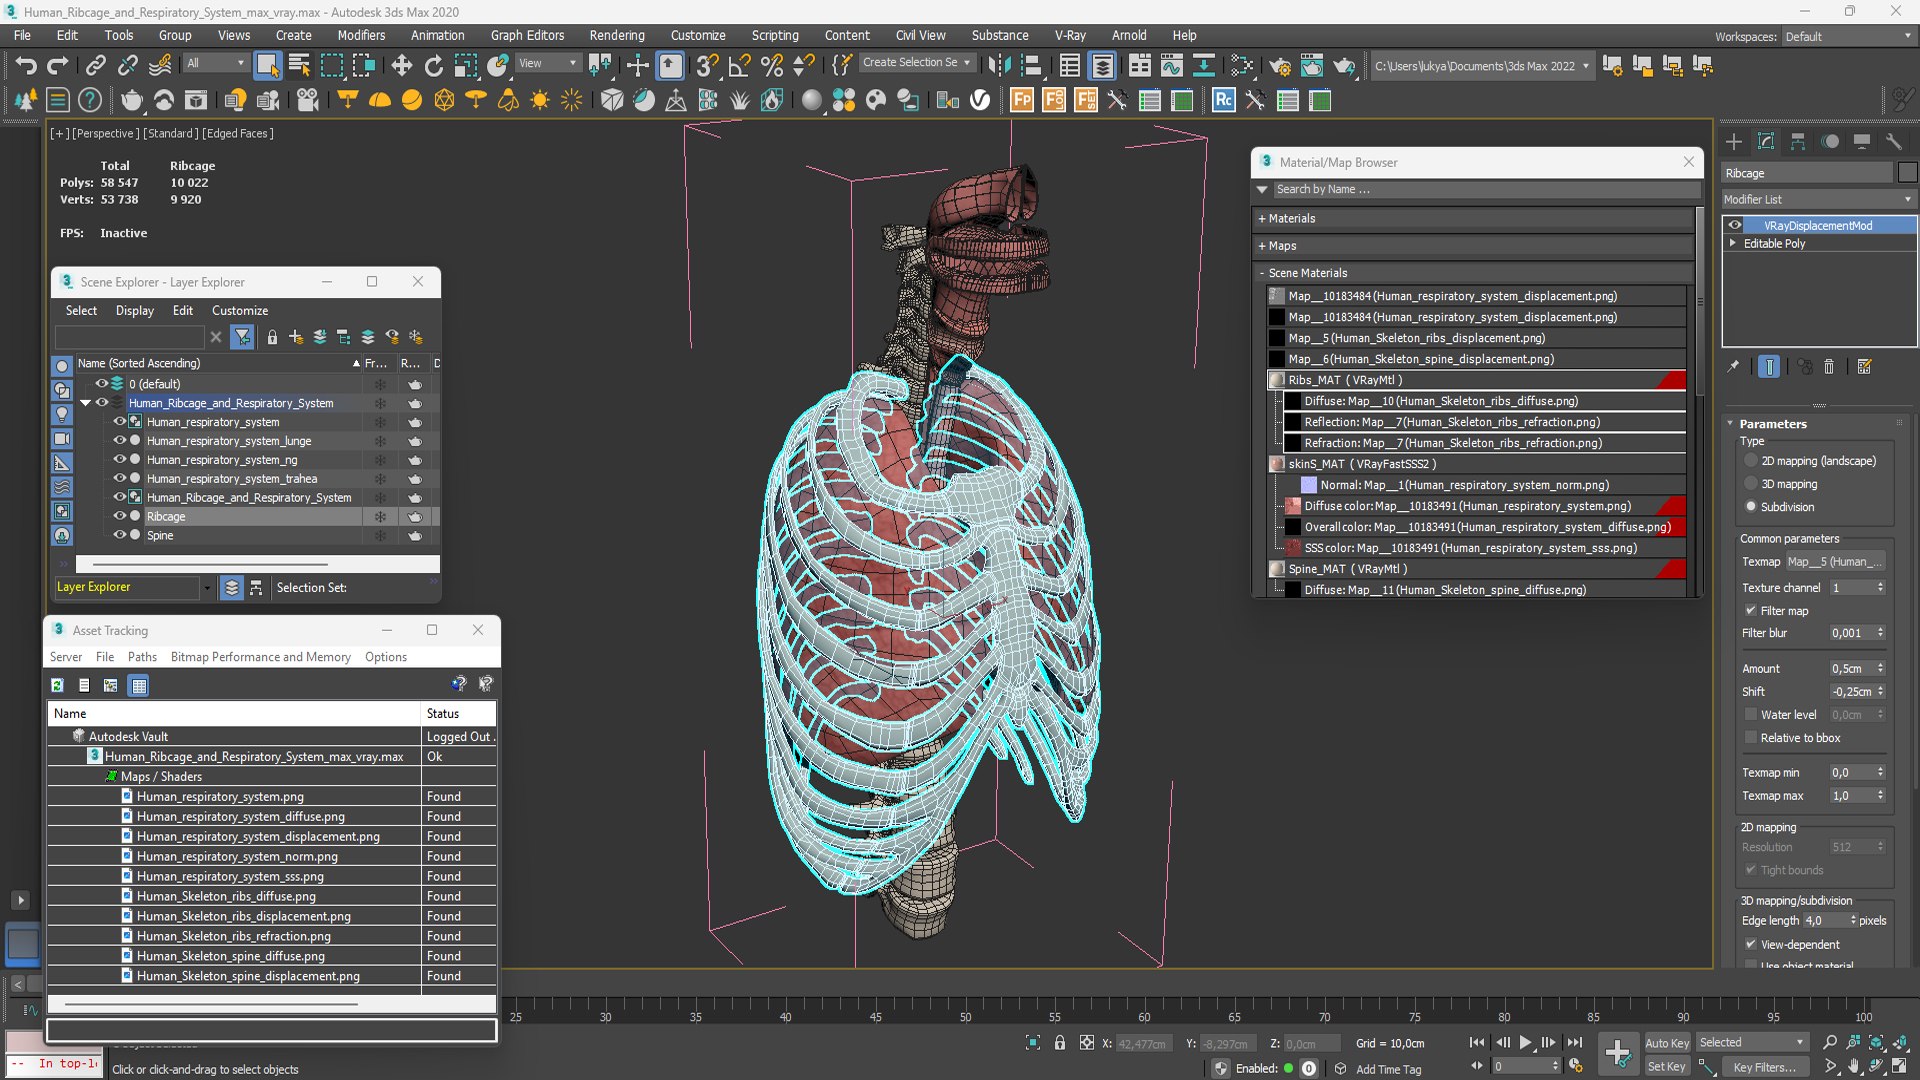This screenshot has width=1920, height=1080.
Task: Select 3D mapping radio button
Action: pos(1751,484)
